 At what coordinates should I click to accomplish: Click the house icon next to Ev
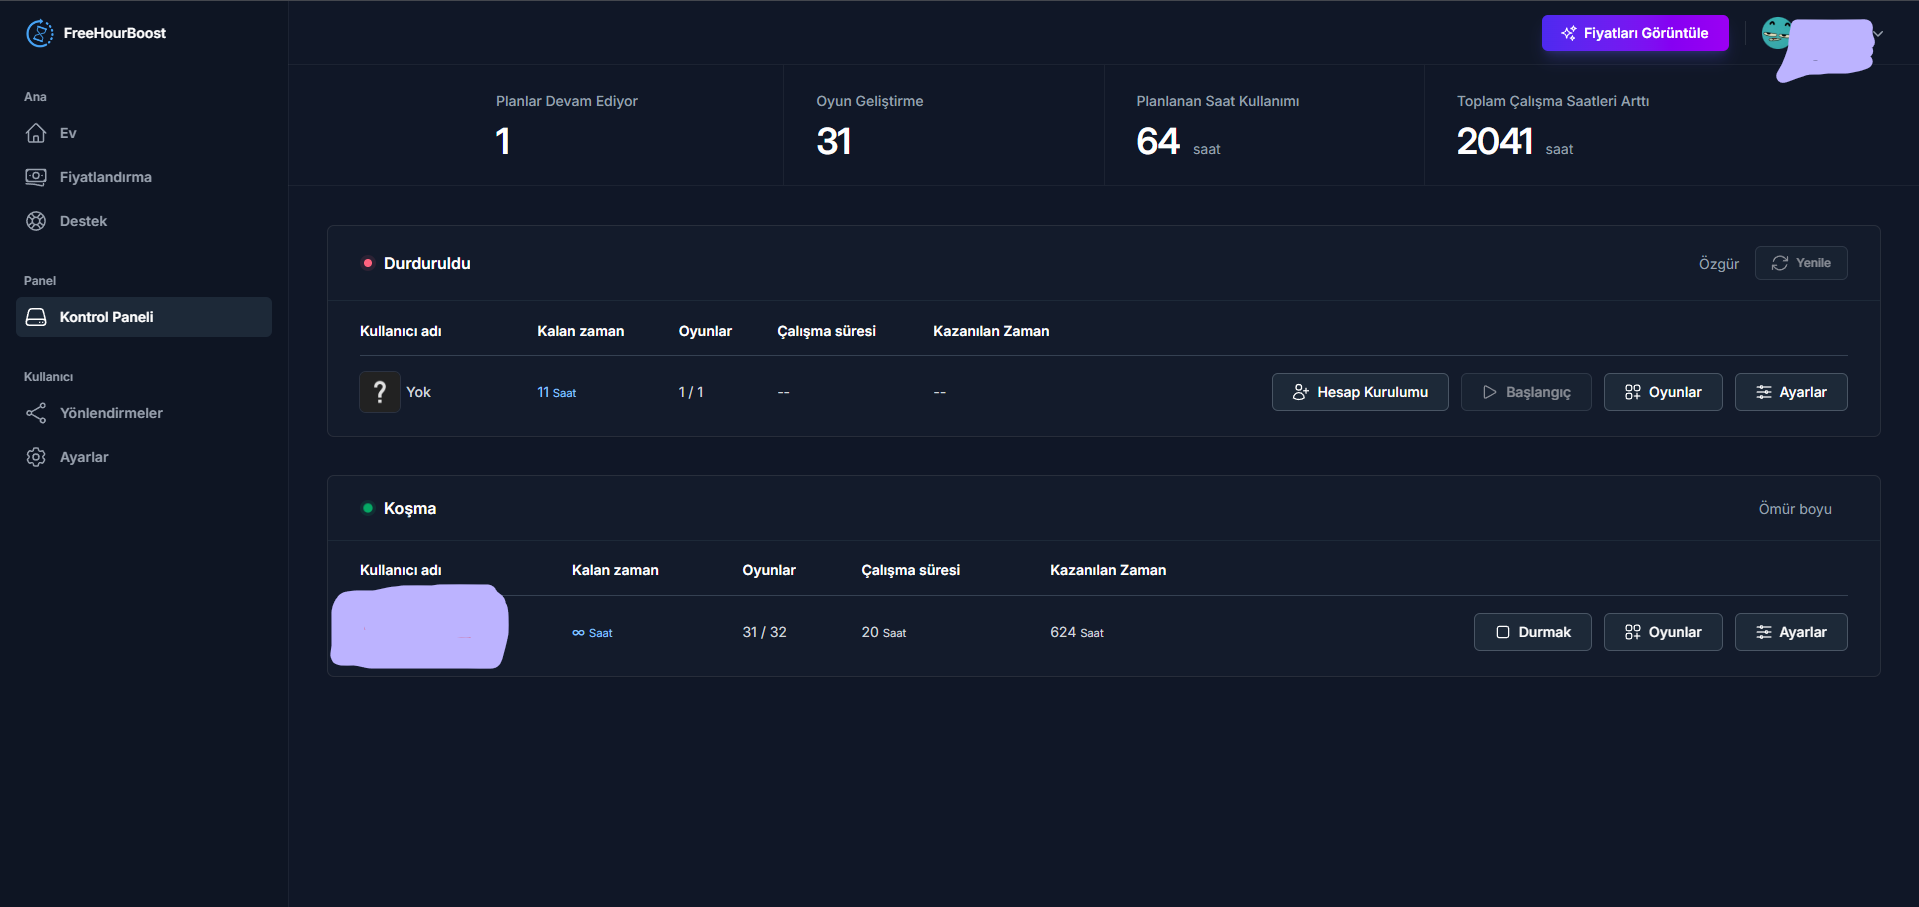[36, 133]
